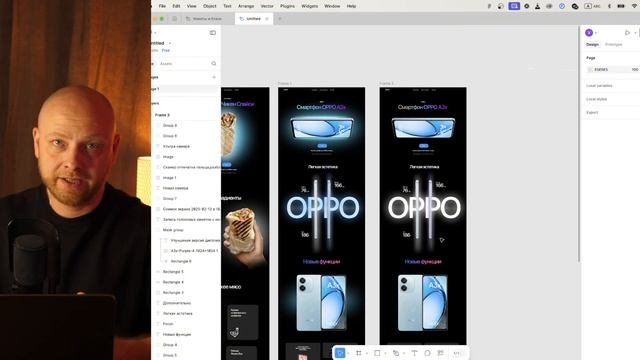
Task: Select the Text tool in bottom toolbar
Action: 414,353
